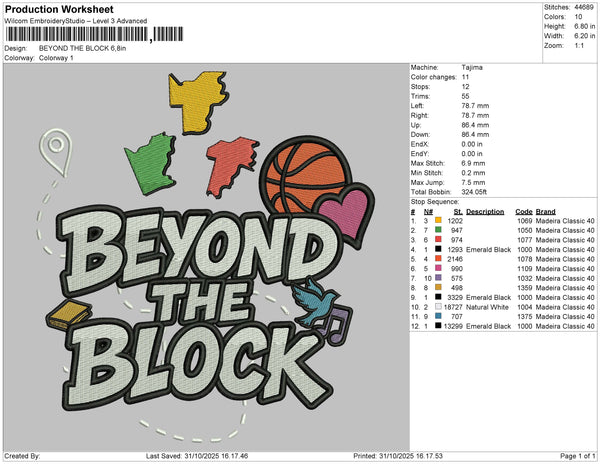Click the Stitches value 44689

point(584,7)
